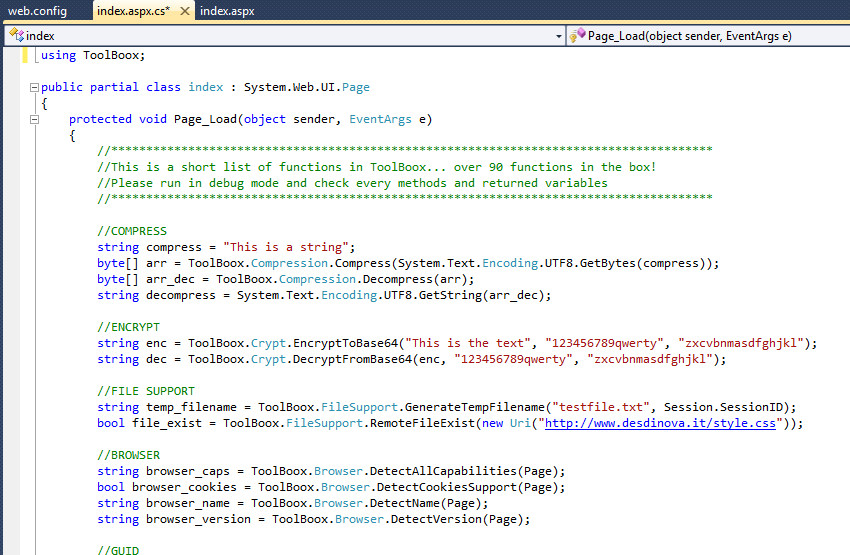The width and height of the screenshot is (850, 555).
Task: Close the index.aspx.cs tab
Action: click(x=185, y=11)
